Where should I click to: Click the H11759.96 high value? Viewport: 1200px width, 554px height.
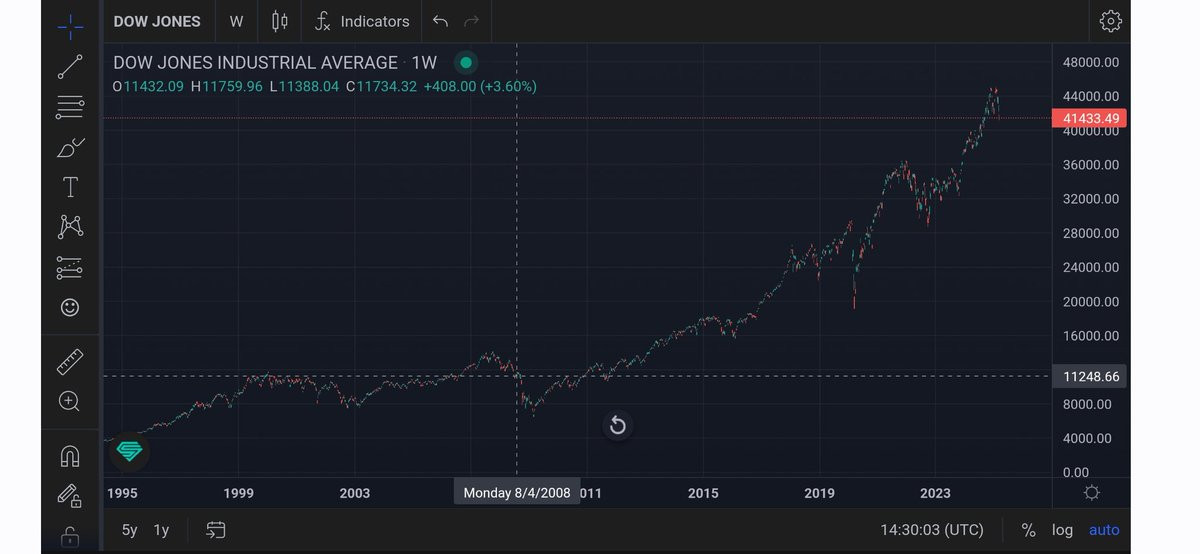[227, 87]
